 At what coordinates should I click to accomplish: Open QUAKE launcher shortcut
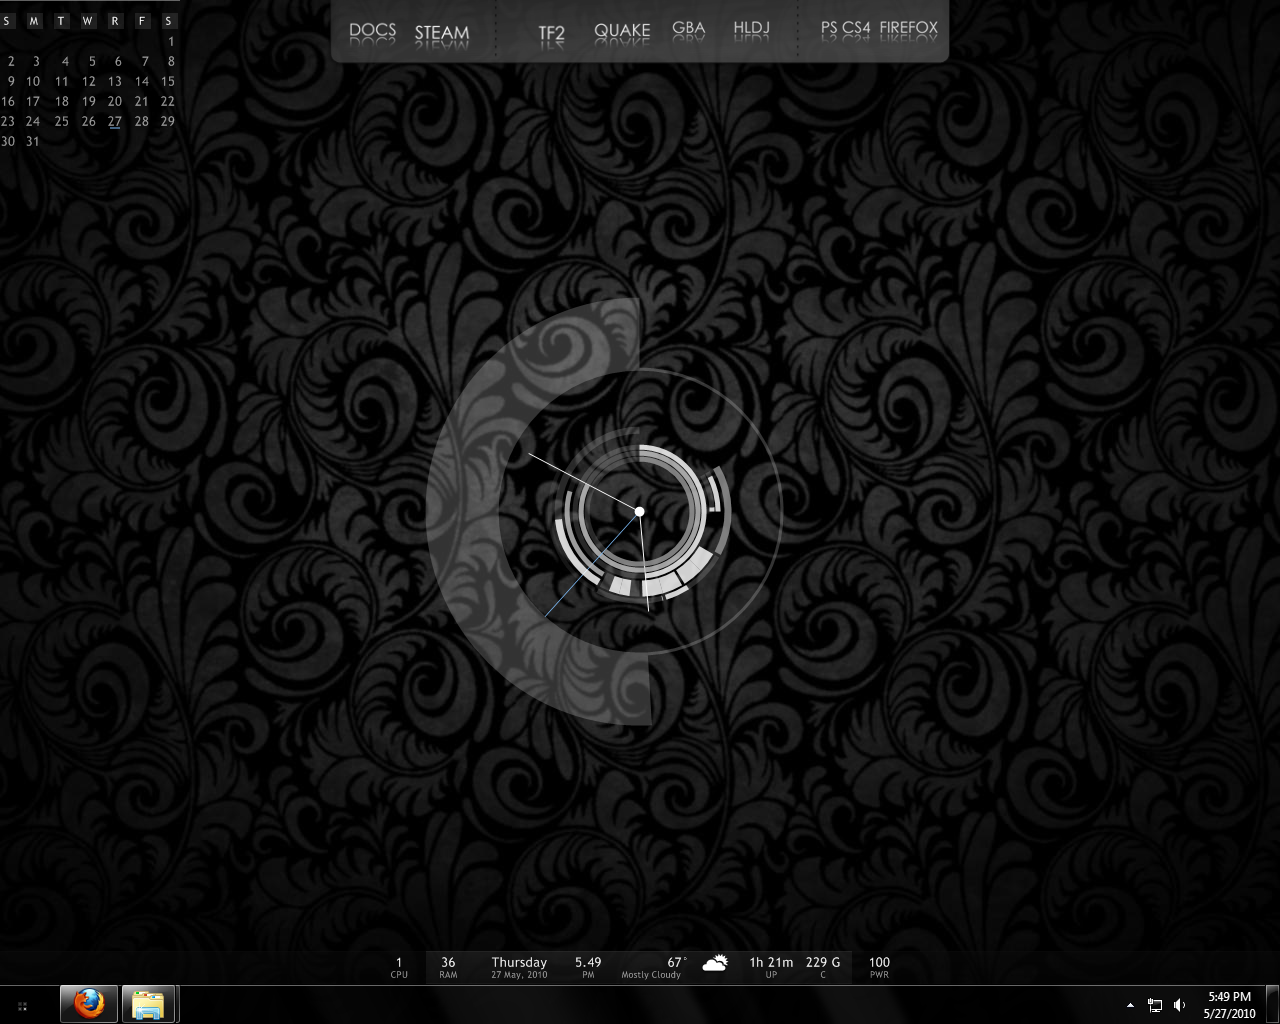622,31
